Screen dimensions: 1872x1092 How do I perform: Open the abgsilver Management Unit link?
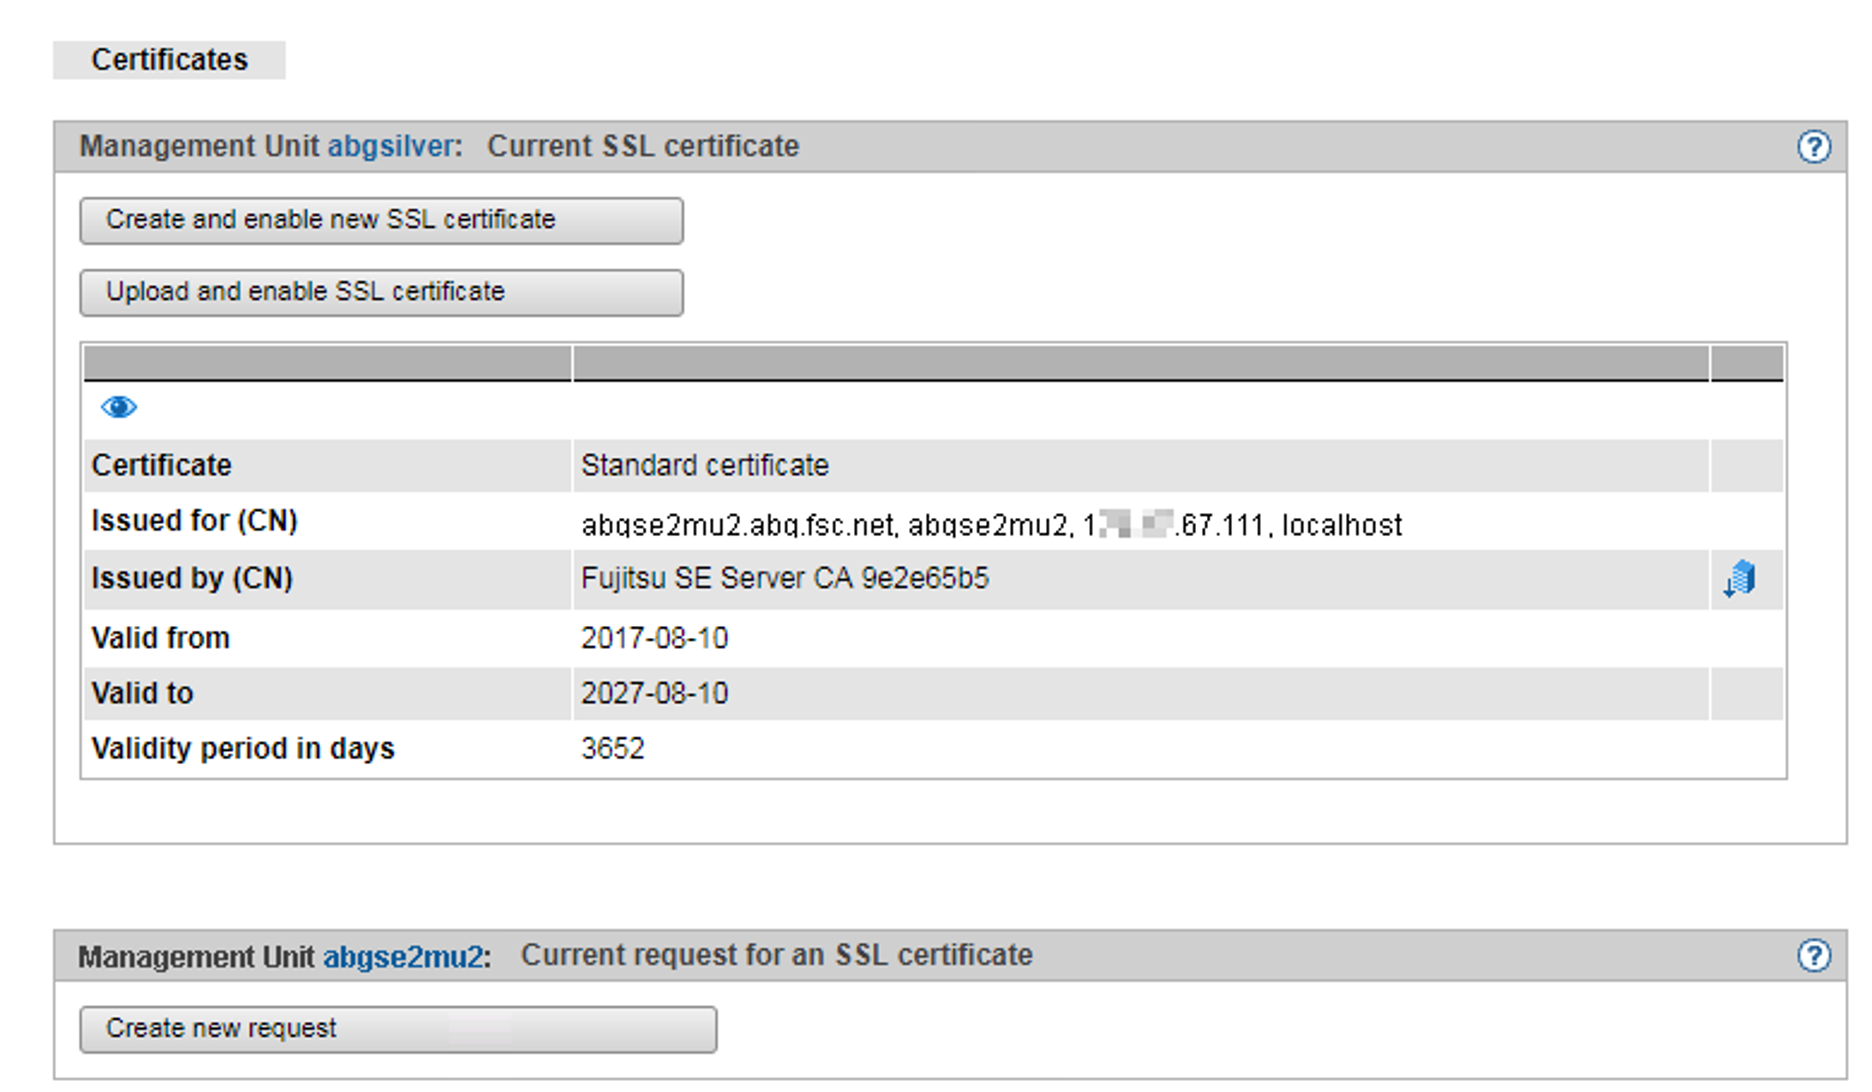391,147
